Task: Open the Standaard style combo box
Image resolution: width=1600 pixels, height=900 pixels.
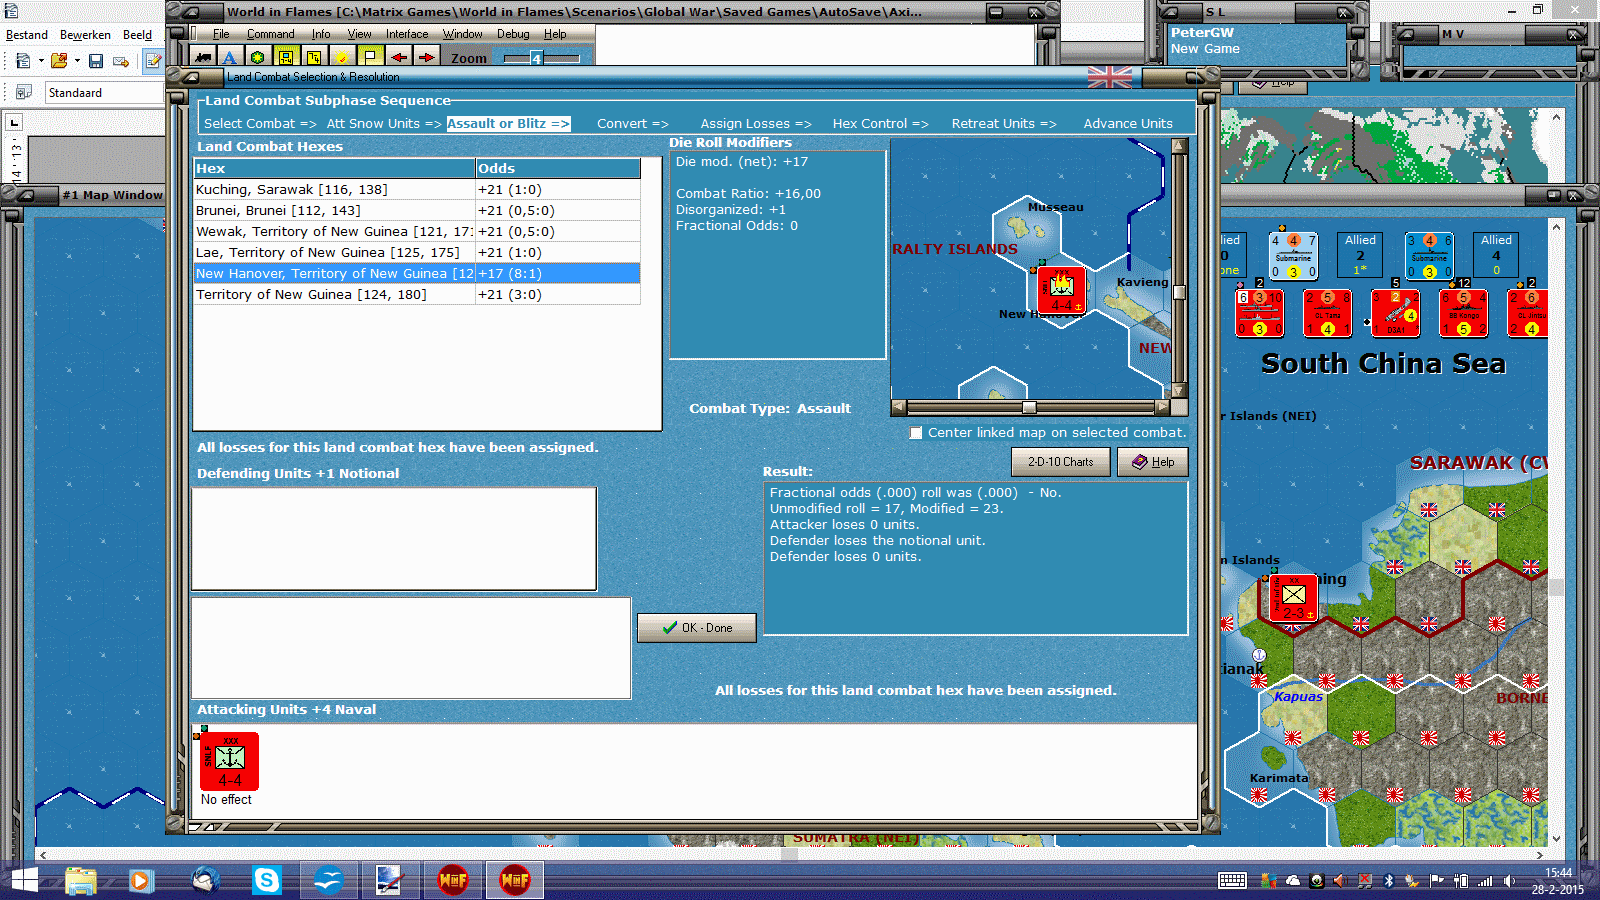Action: click(104, 93)
